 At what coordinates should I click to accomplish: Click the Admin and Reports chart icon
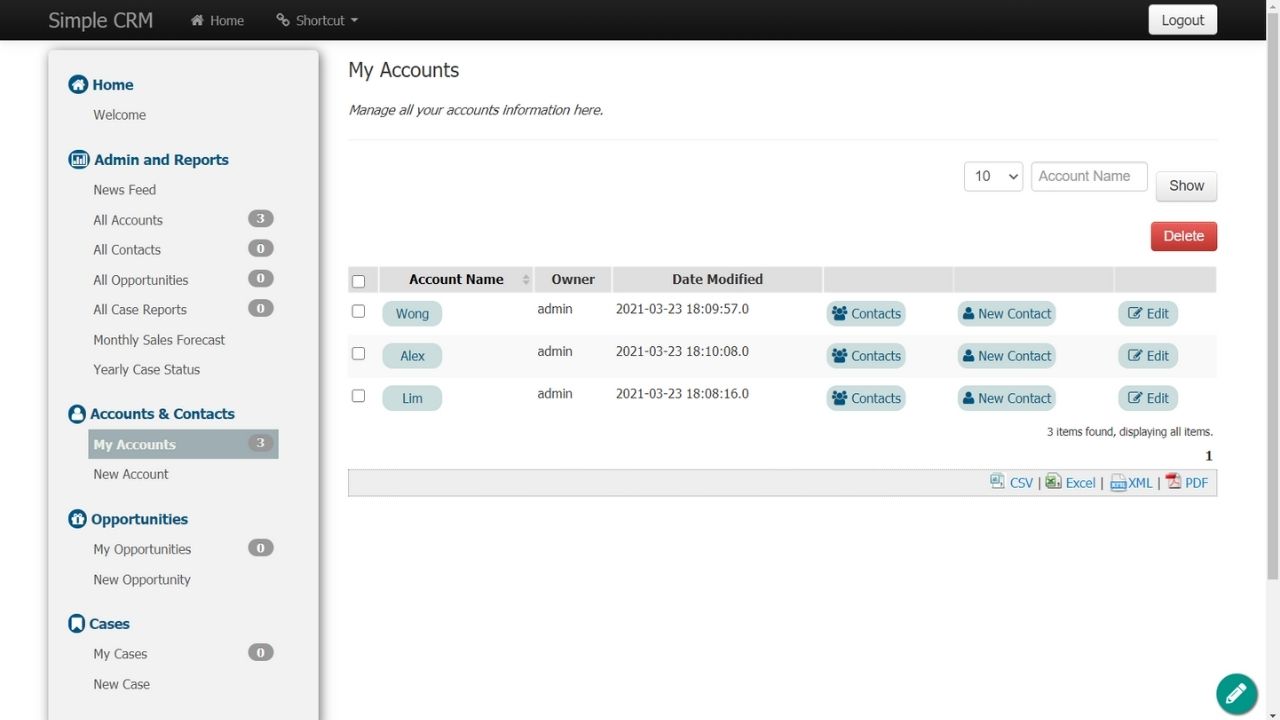point(78,160)
